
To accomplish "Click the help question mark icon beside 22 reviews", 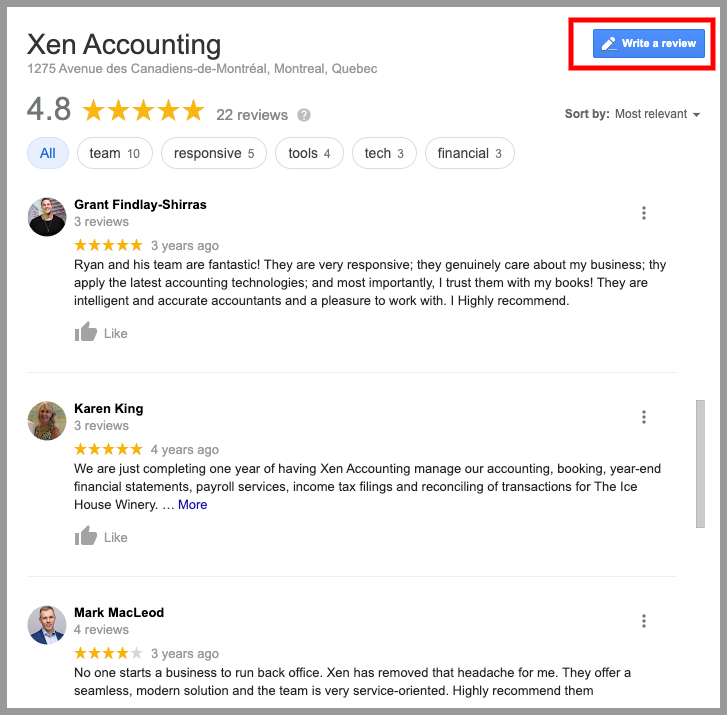I will pos(304,115).
